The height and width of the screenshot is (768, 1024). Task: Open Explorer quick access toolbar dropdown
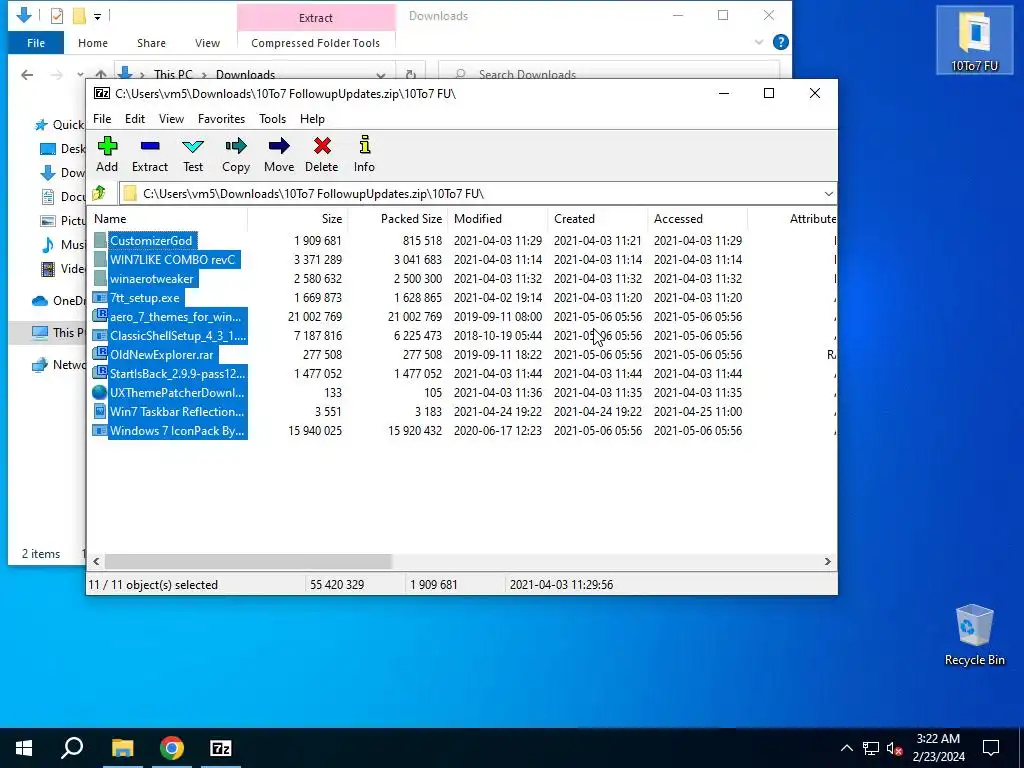[97, 16]
